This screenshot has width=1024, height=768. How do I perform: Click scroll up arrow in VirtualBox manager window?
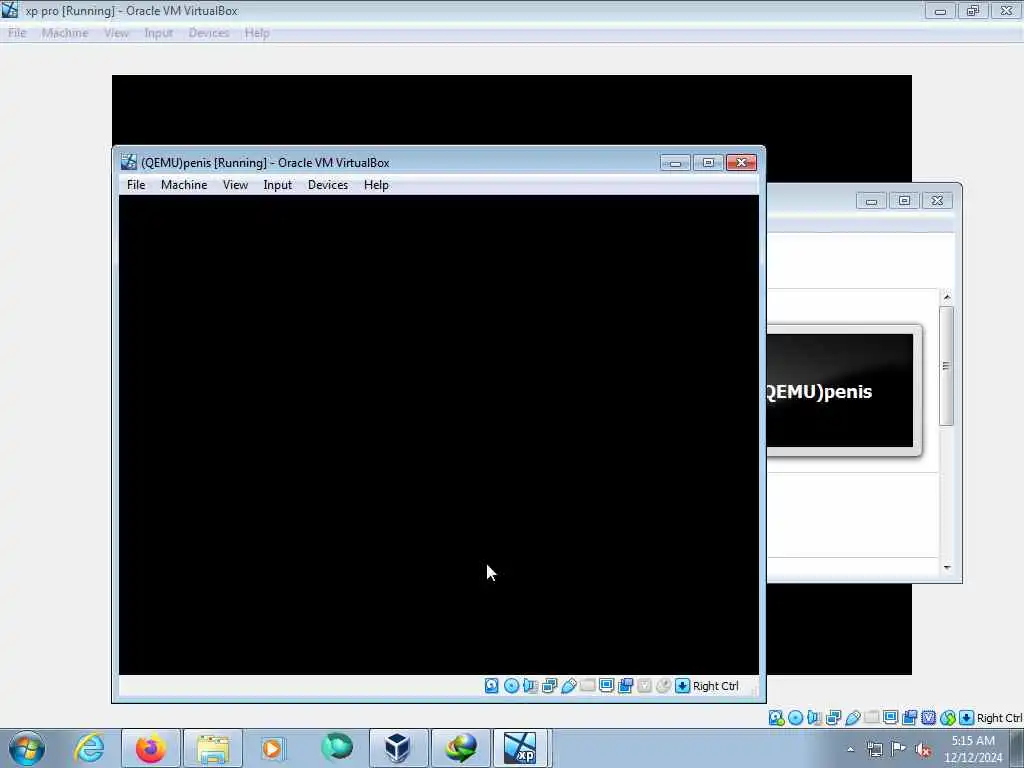pos(946,297)
